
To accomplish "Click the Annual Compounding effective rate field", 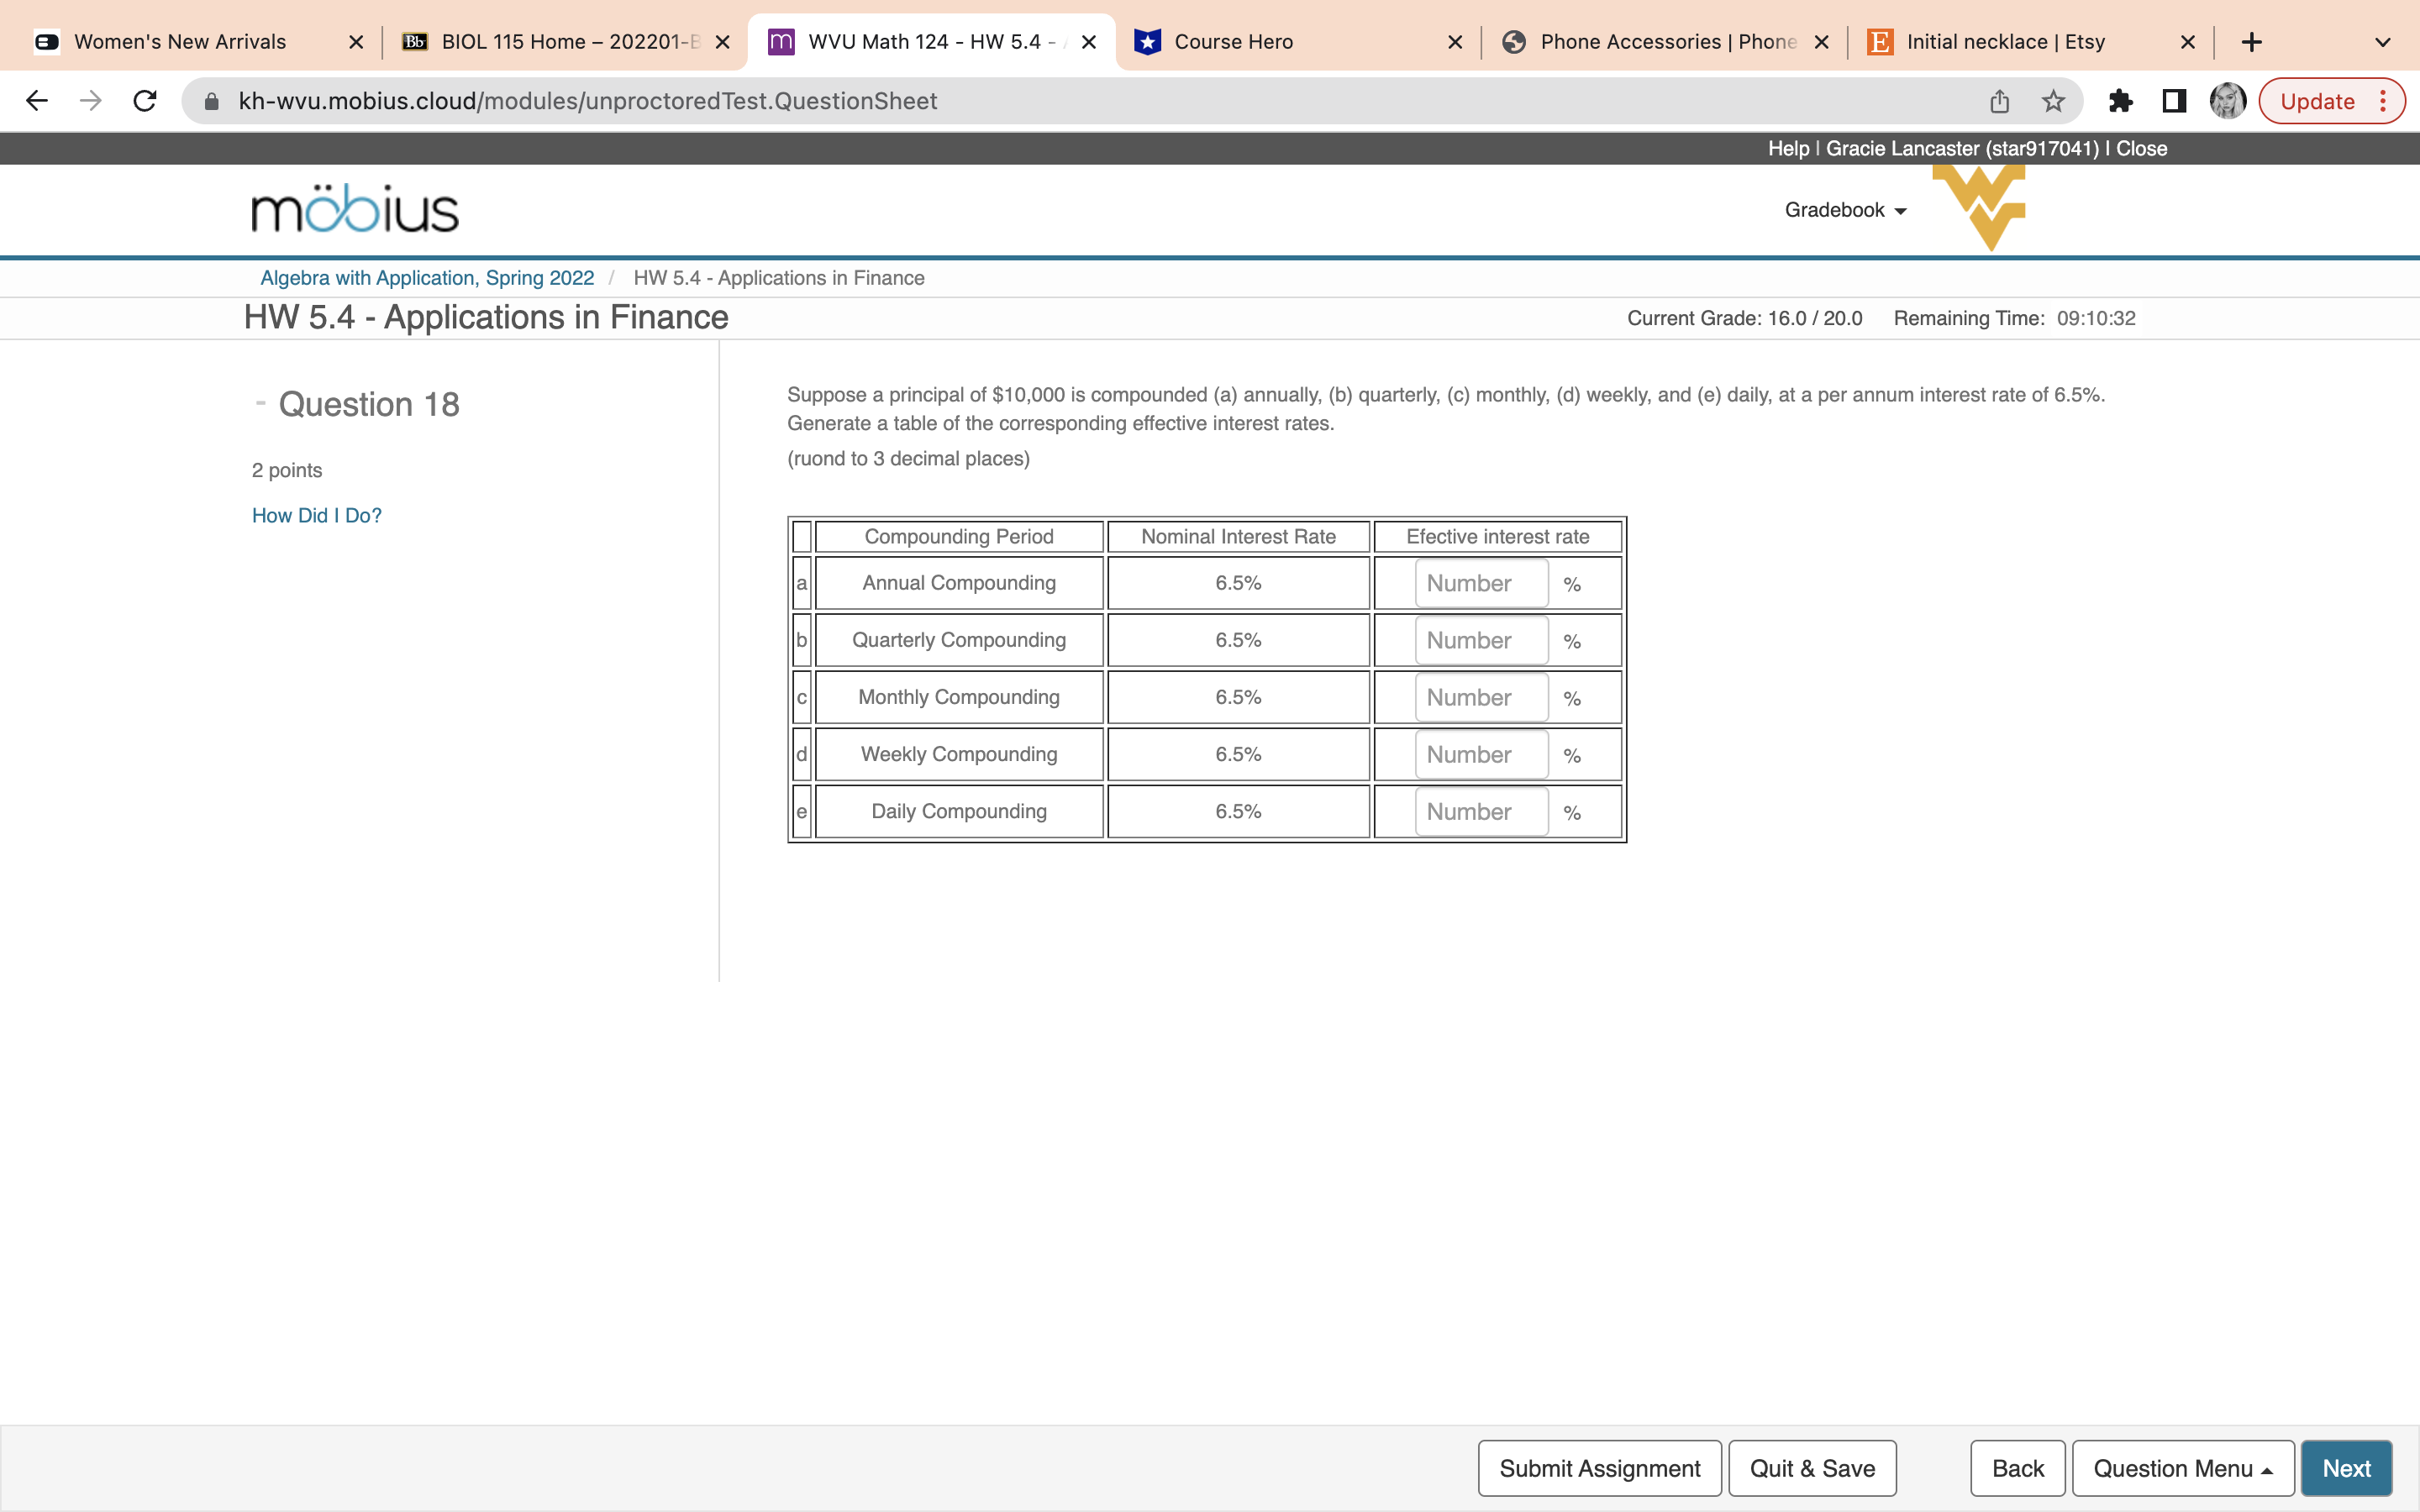I will (1480, 584).
